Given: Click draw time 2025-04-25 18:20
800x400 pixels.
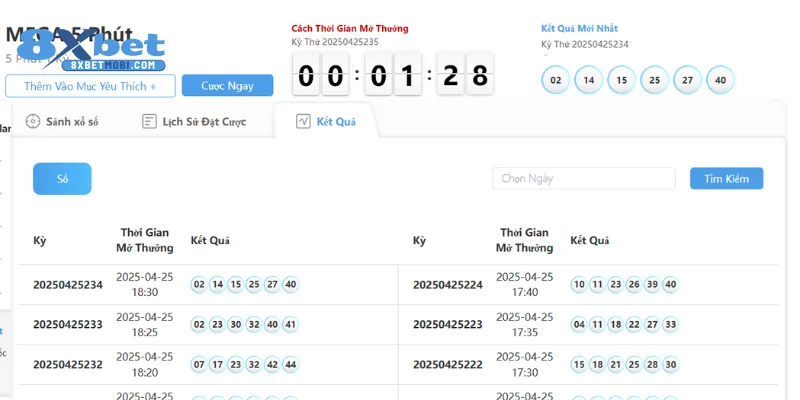Looking at the screenshot, I should [145, 364].
